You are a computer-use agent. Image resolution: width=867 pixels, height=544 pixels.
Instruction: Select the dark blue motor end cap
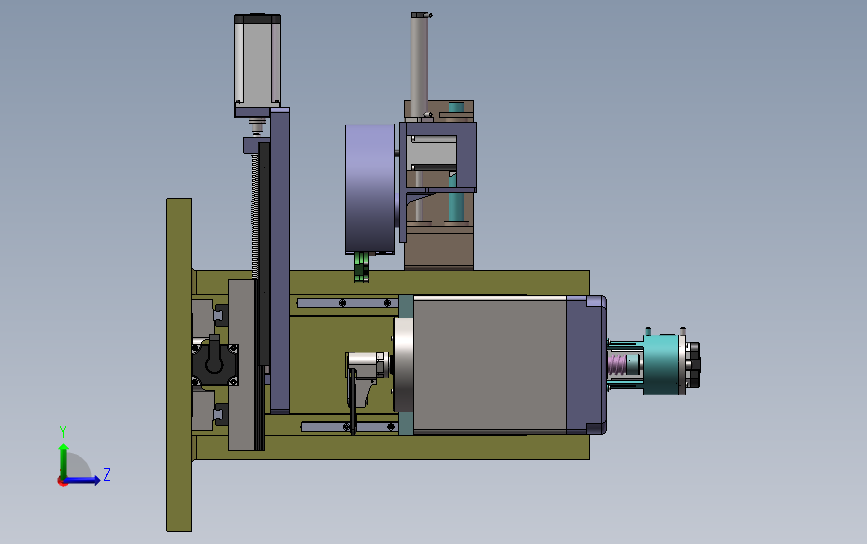coord(586,365)
